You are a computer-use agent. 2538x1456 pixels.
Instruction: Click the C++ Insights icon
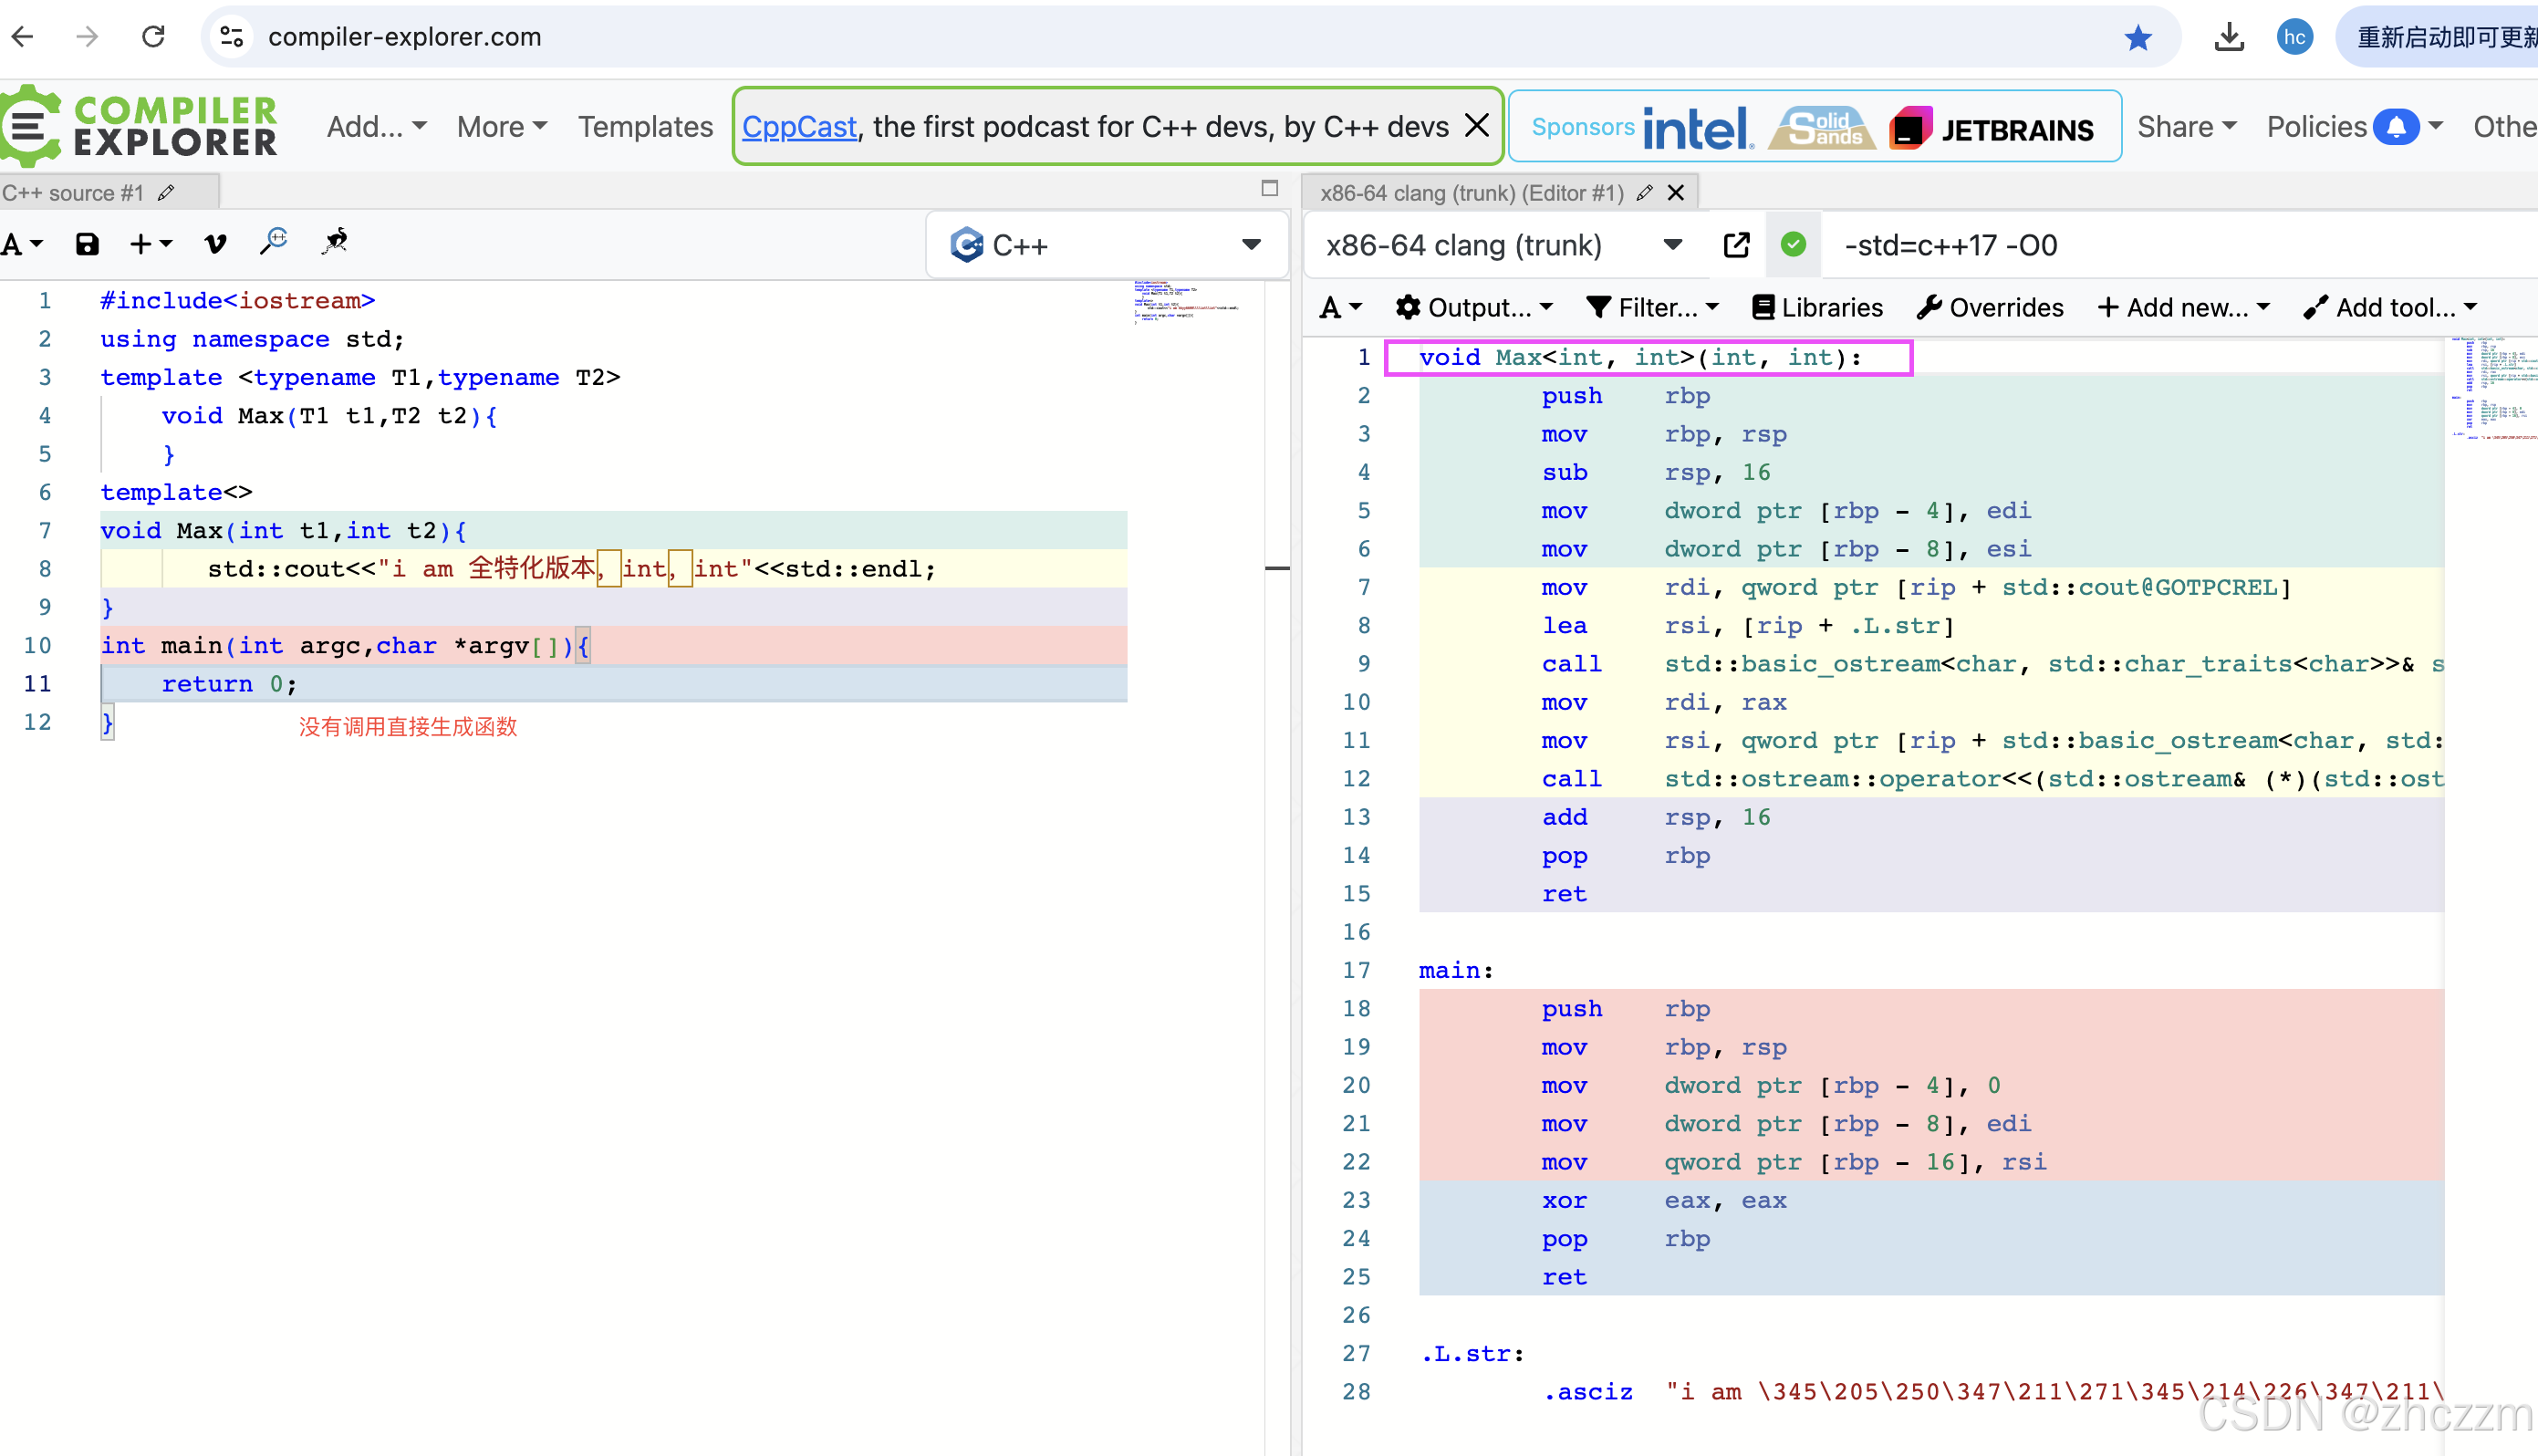pos(335,241)
